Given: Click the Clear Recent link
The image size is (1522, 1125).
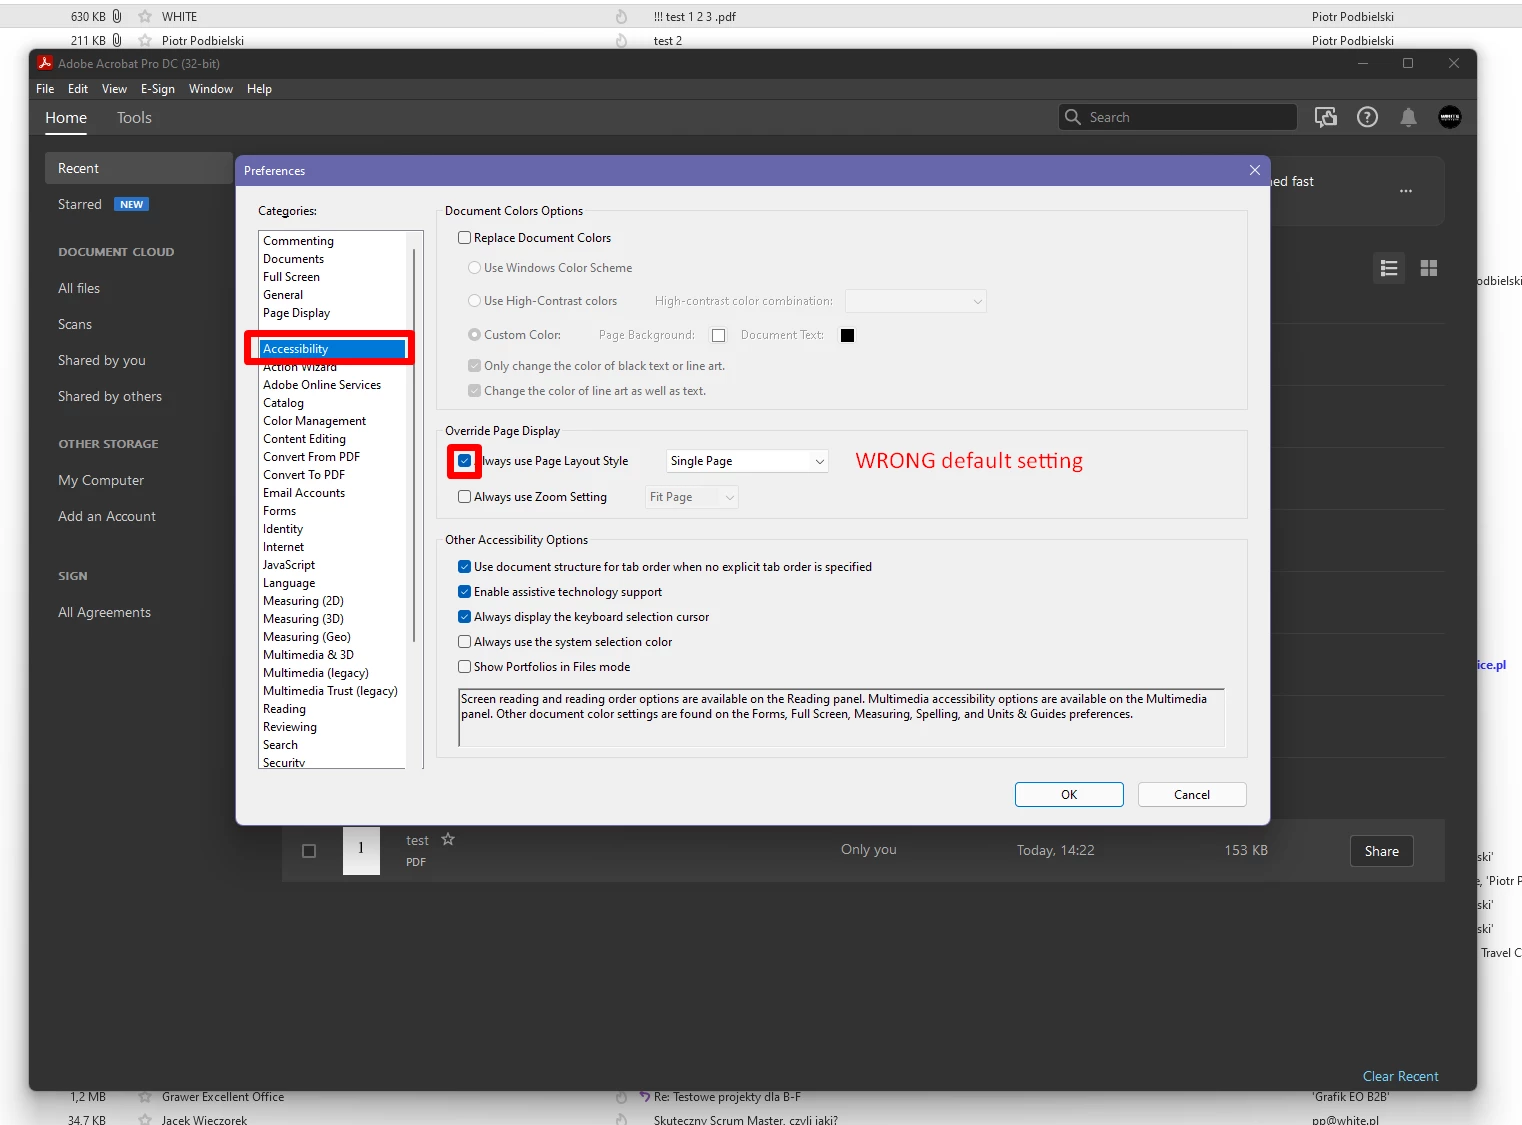Looking at the screenshot, I should coord(1400,1076).
